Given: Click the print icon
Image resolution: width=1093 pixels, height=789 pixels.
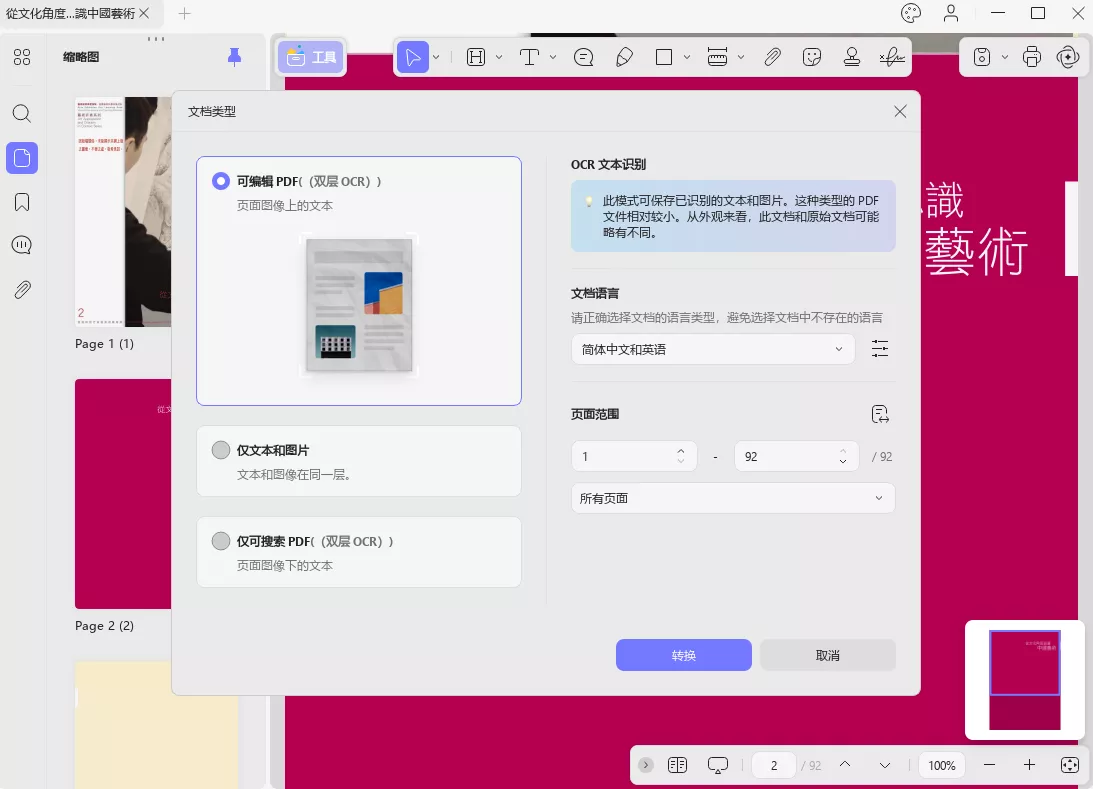Looking at the screenshot, I should click(1031, 57).
